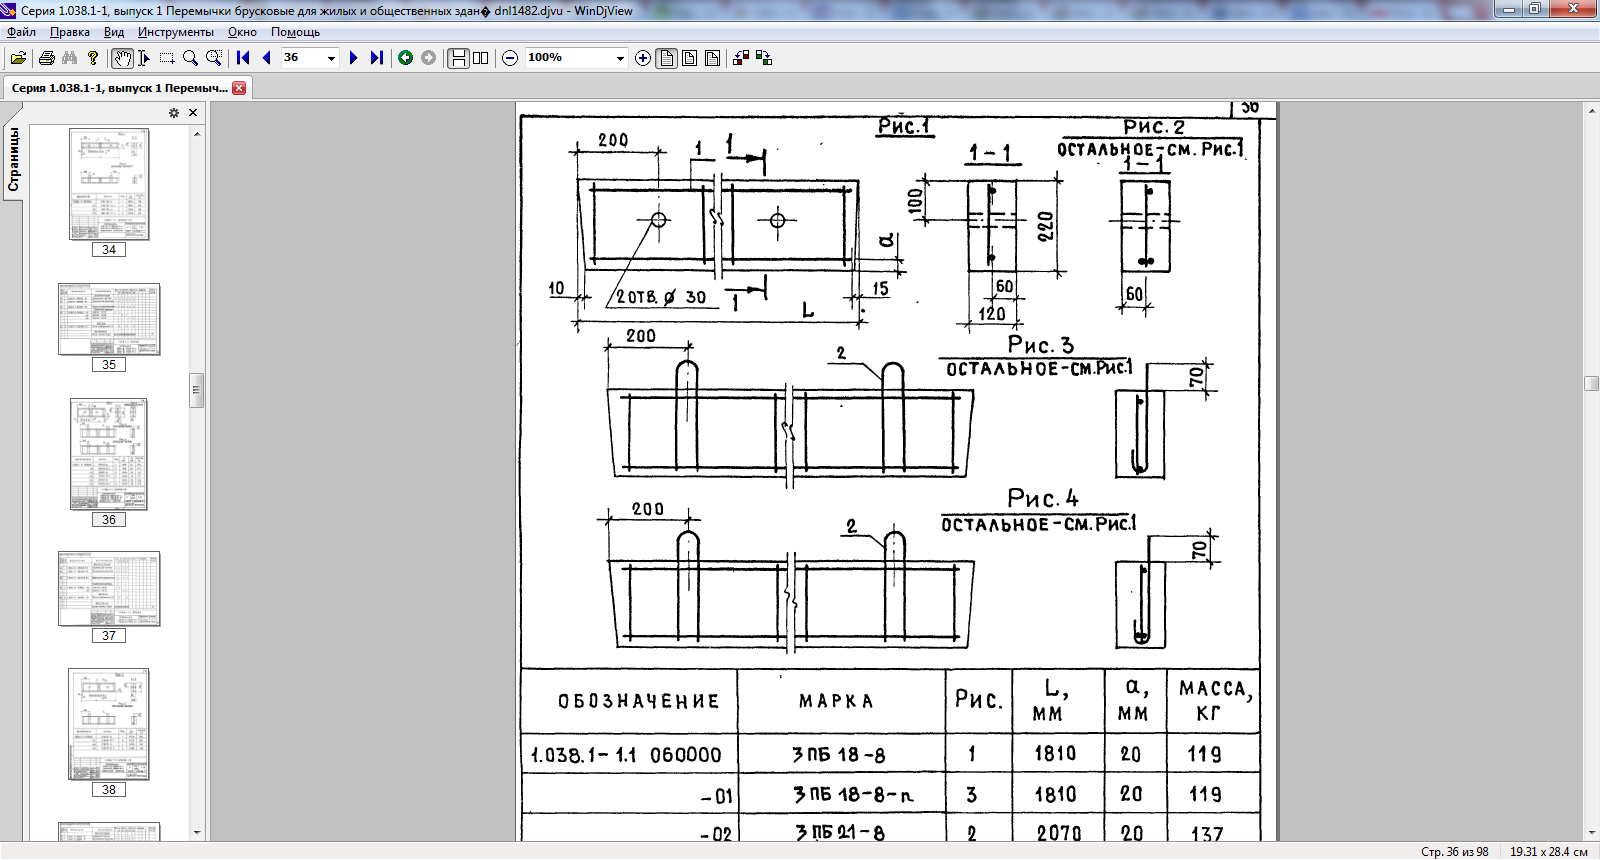Open the Инструменты menu
1600x860 pixels.
(176, 32)
